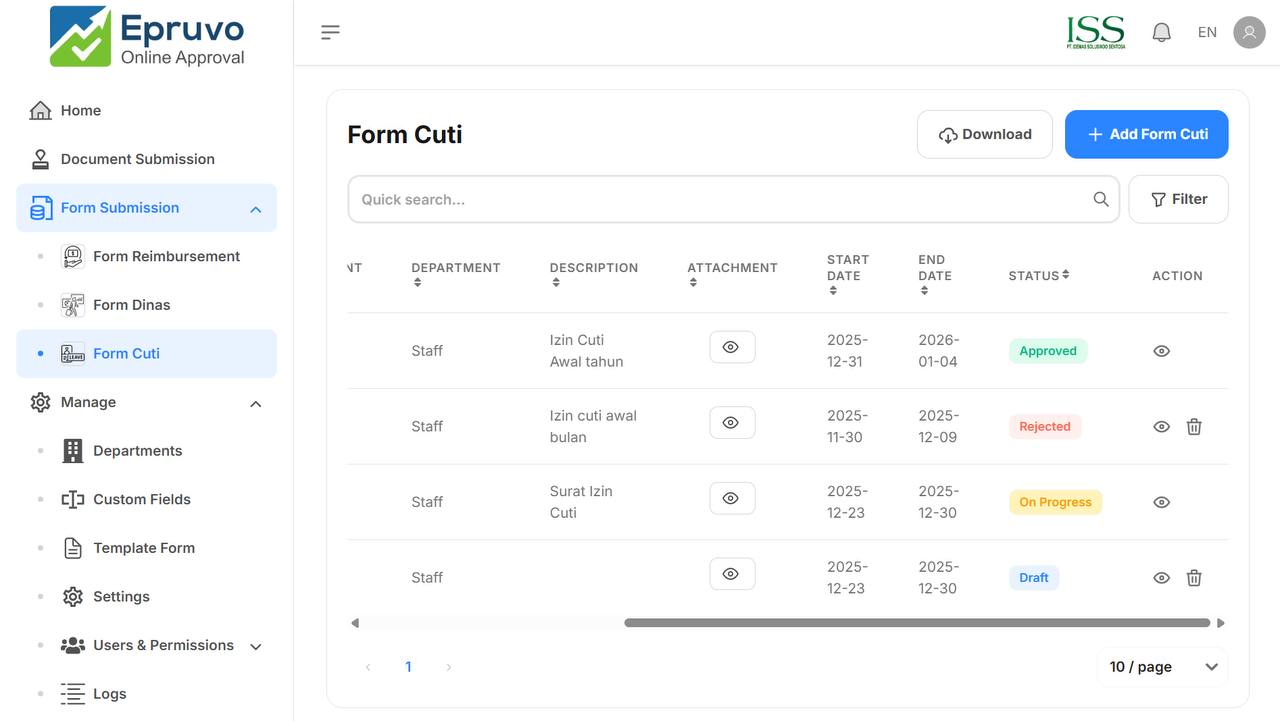Click the ISS company logo
The image size is (1280, 721).
[x=1096, y=32]
